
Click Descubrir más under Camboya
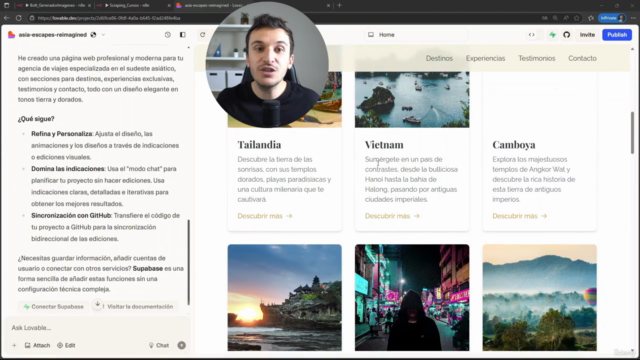(520, 216)
